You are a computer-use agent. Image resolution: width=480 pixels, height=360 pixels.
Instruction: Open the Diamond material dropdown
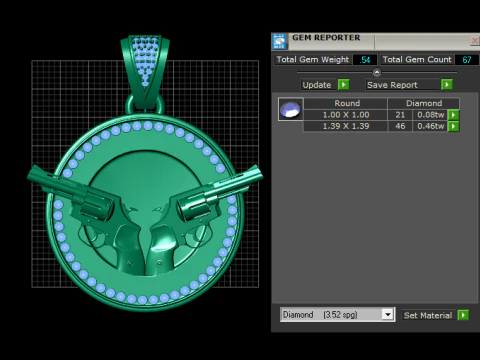pos(387,315)
